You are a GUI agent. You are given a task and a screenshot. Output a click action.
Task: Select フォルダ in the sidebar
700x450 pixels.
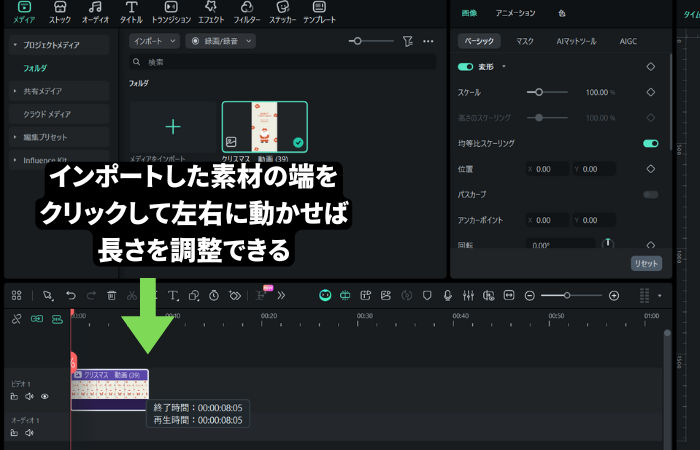tap(35, 68)
